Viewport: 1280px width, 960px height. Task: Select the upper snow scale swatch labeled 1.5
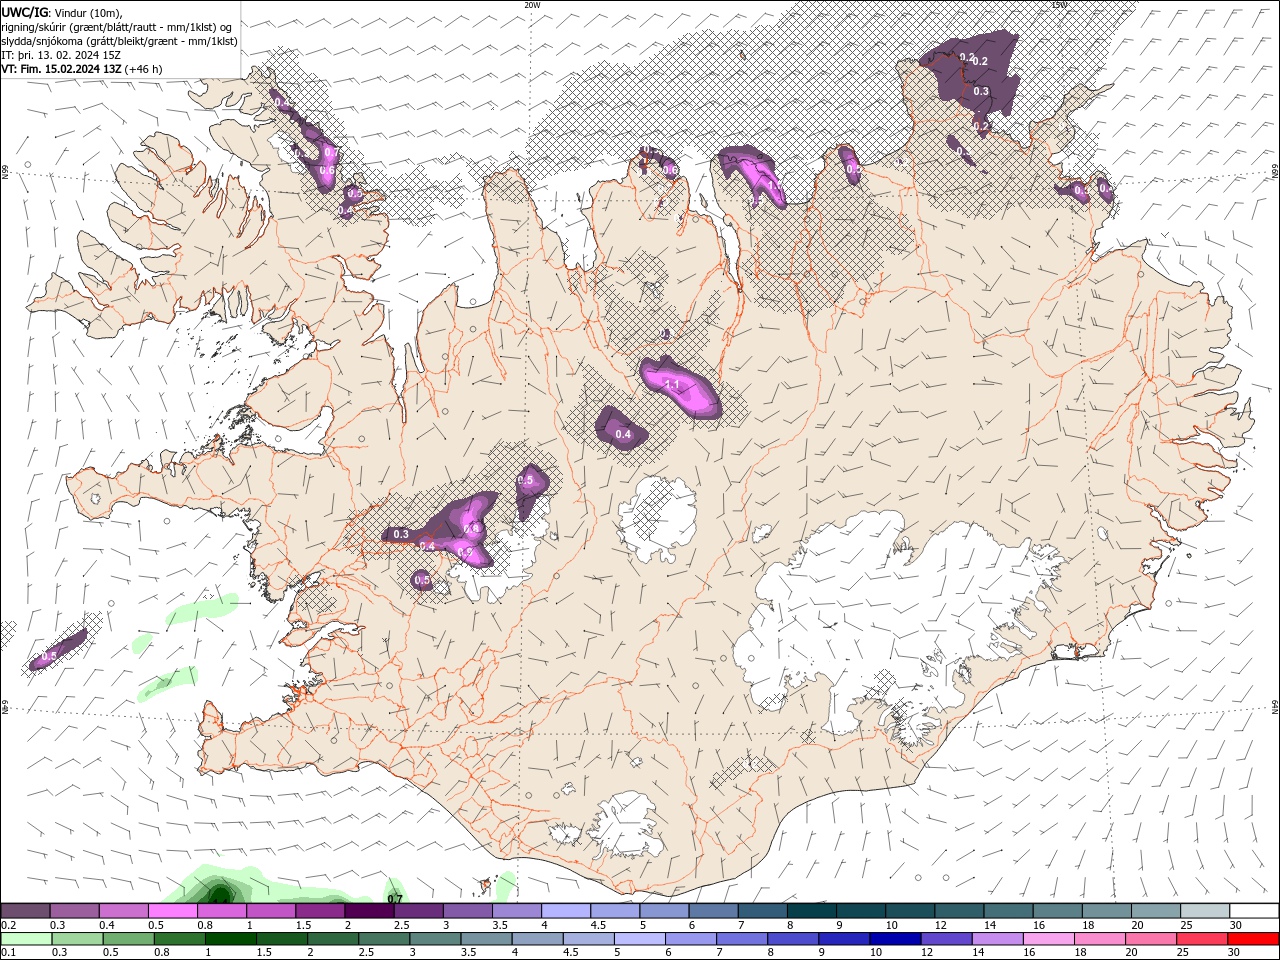[319, 910]
